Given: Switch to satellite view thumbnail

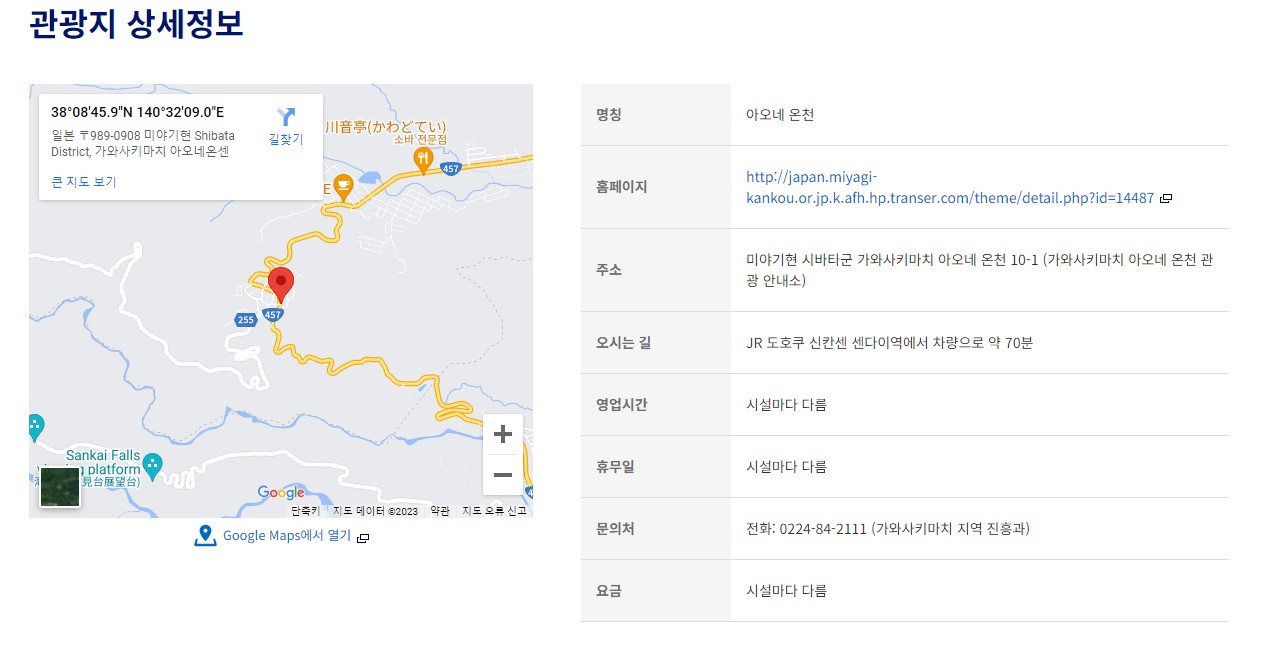Looking at the screenshot, I should (59, 488).
